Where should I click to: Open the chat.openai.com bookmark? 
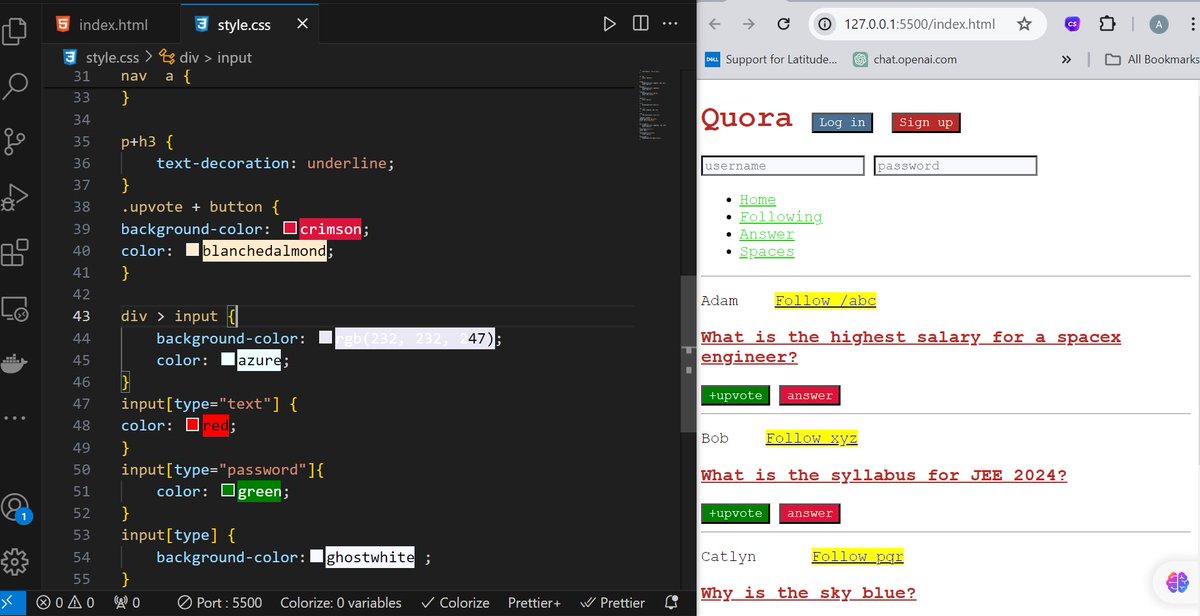click(x=905, y=60)
